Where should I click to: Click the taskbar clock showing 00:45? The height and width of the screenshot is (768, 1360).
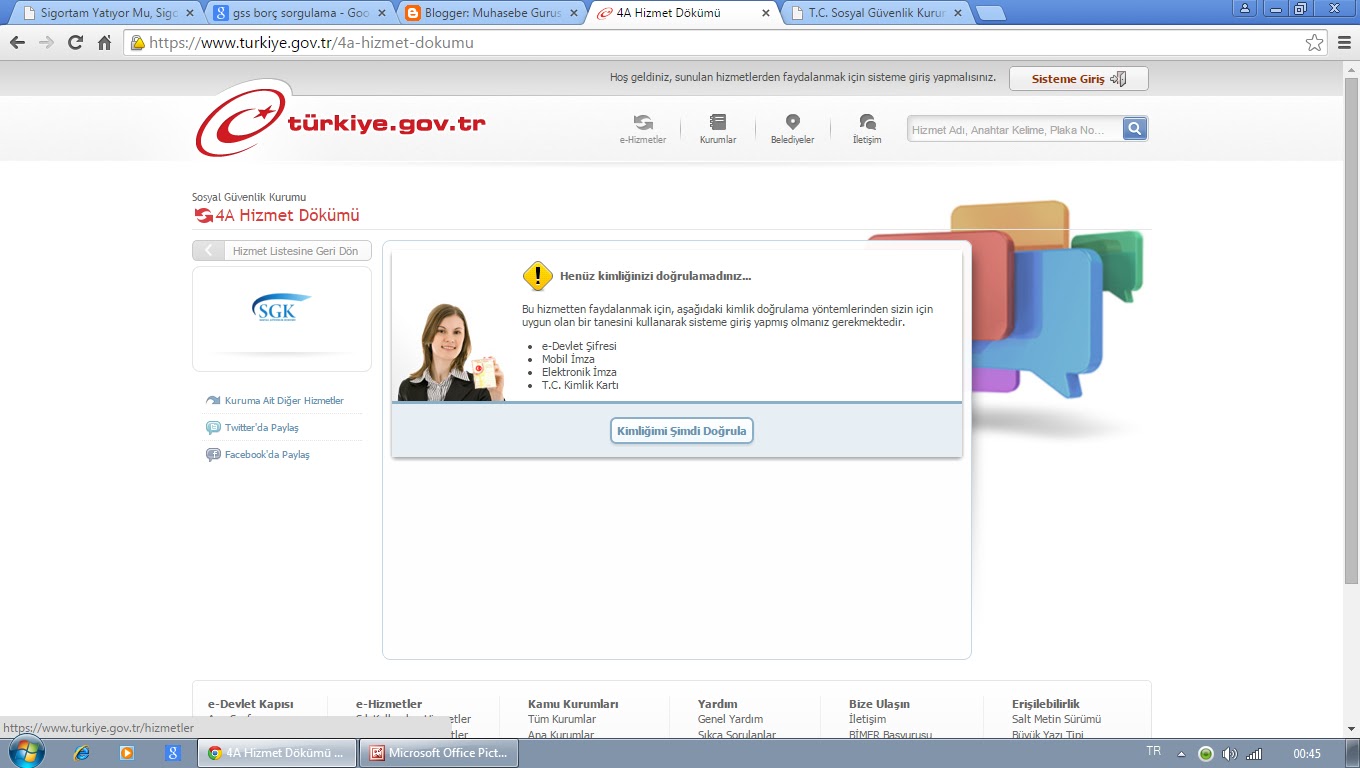coord(1307,753)
